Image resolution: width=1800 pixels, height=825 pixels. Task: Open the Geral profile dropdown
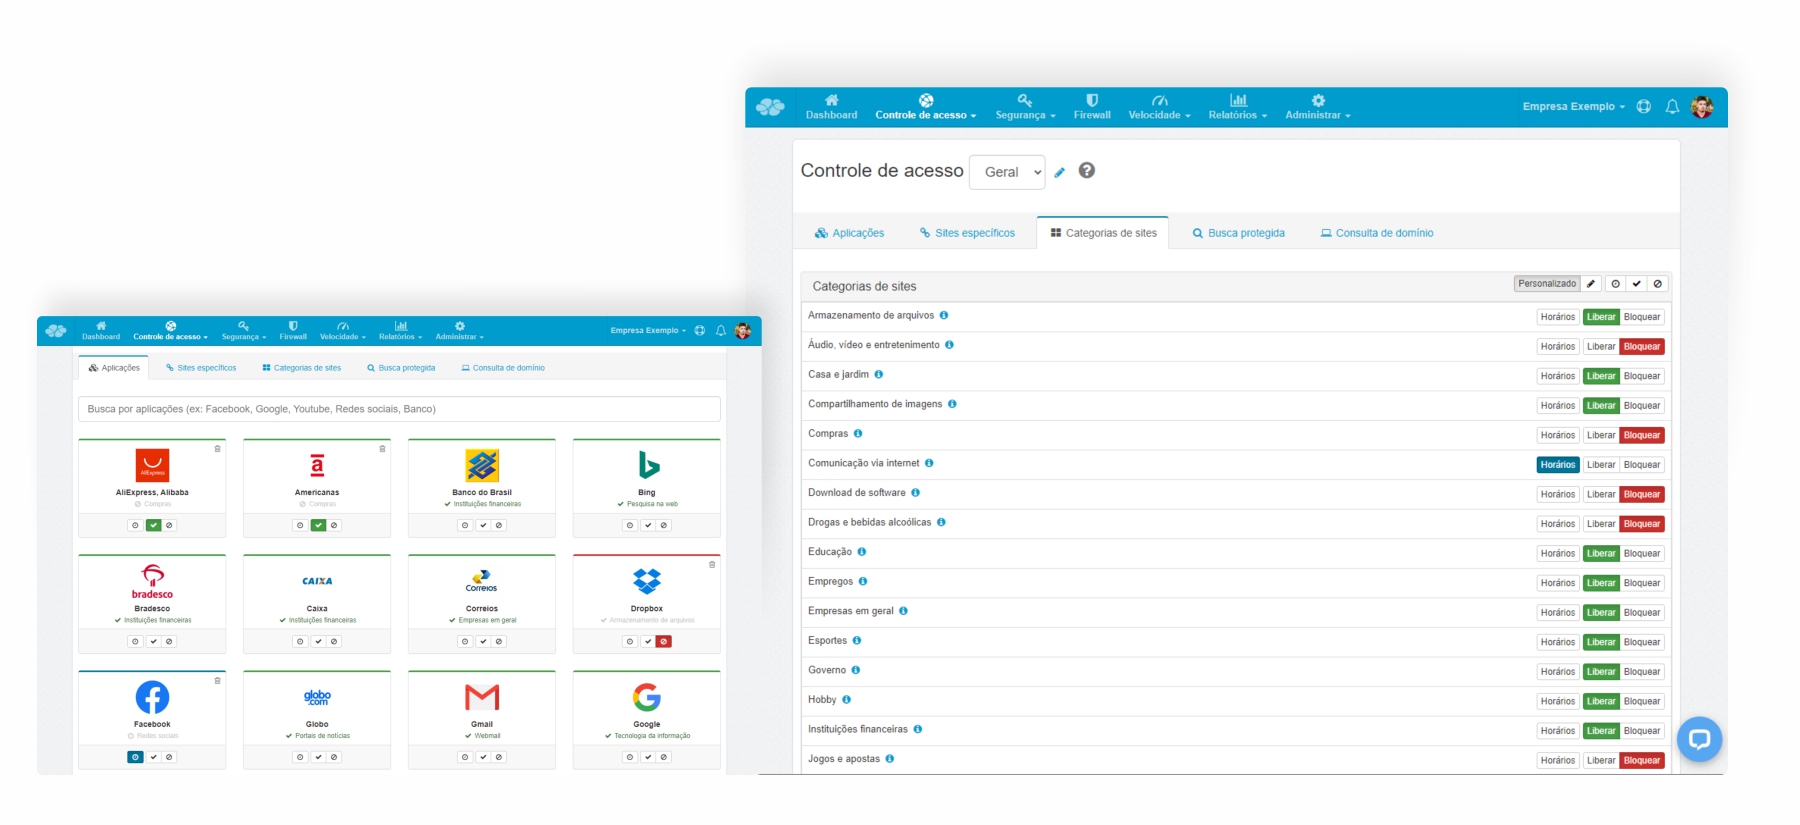click(x=1007, y=172)
